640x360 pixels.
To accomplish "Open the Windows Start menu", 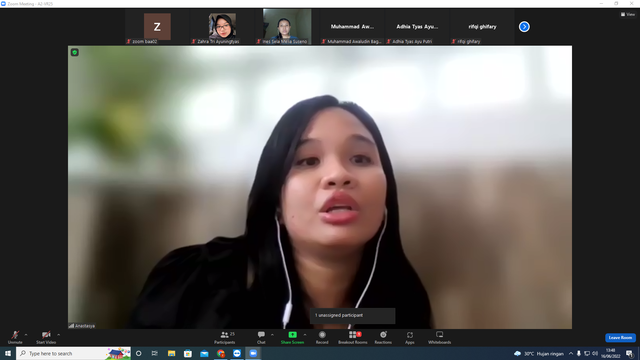I will 8,353.
